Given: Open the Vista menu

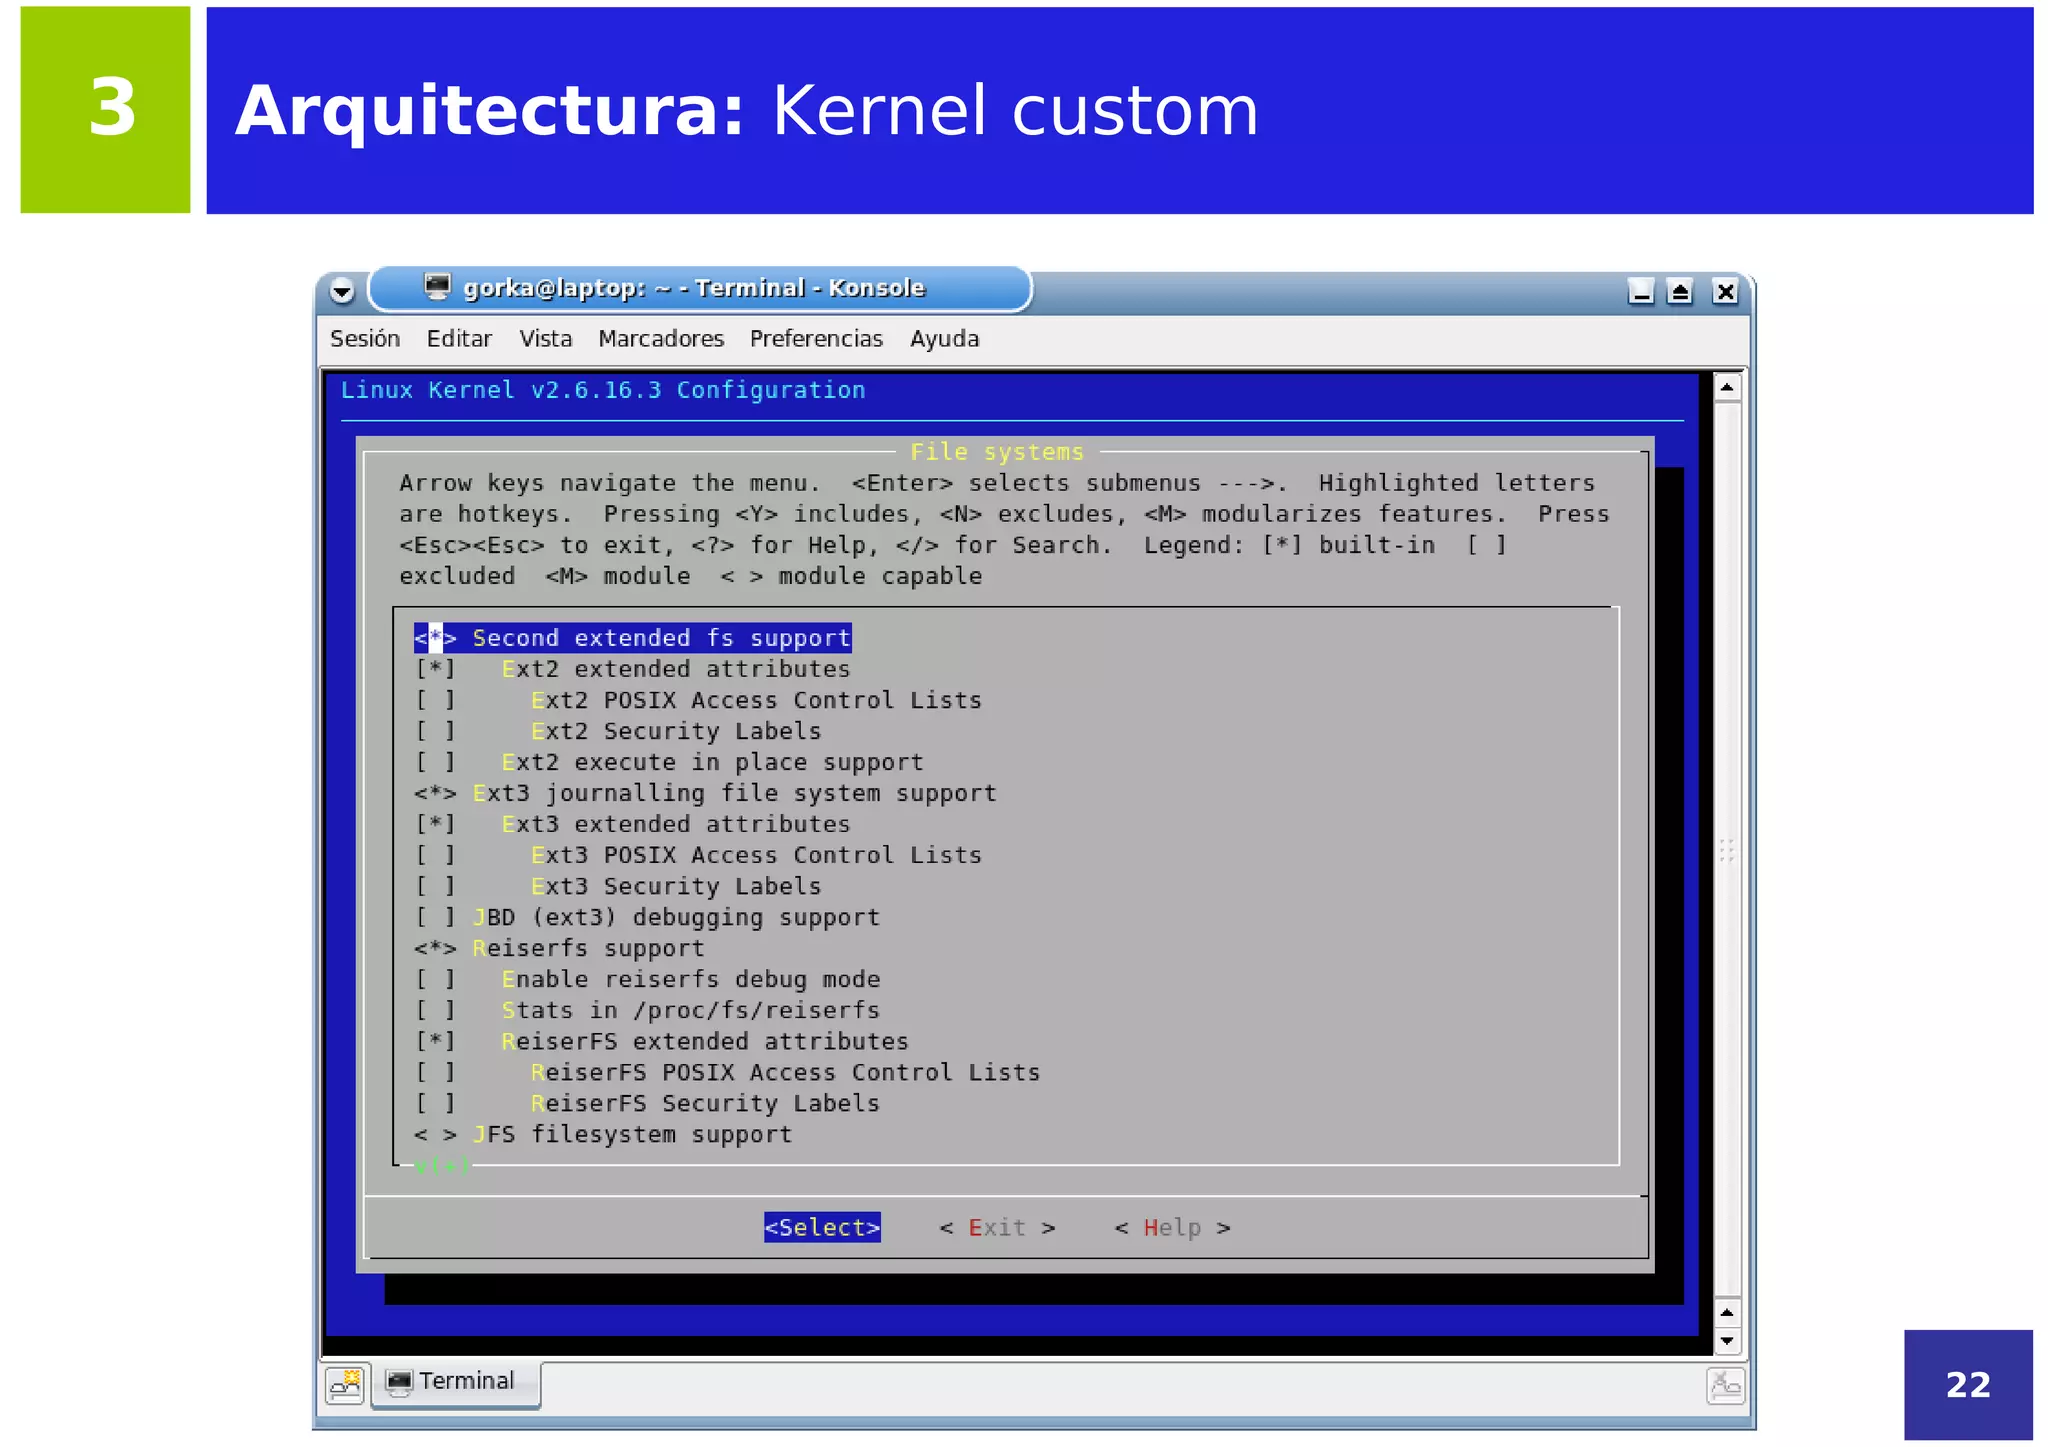Looking at the screenshot, I should tap(545, 339).
